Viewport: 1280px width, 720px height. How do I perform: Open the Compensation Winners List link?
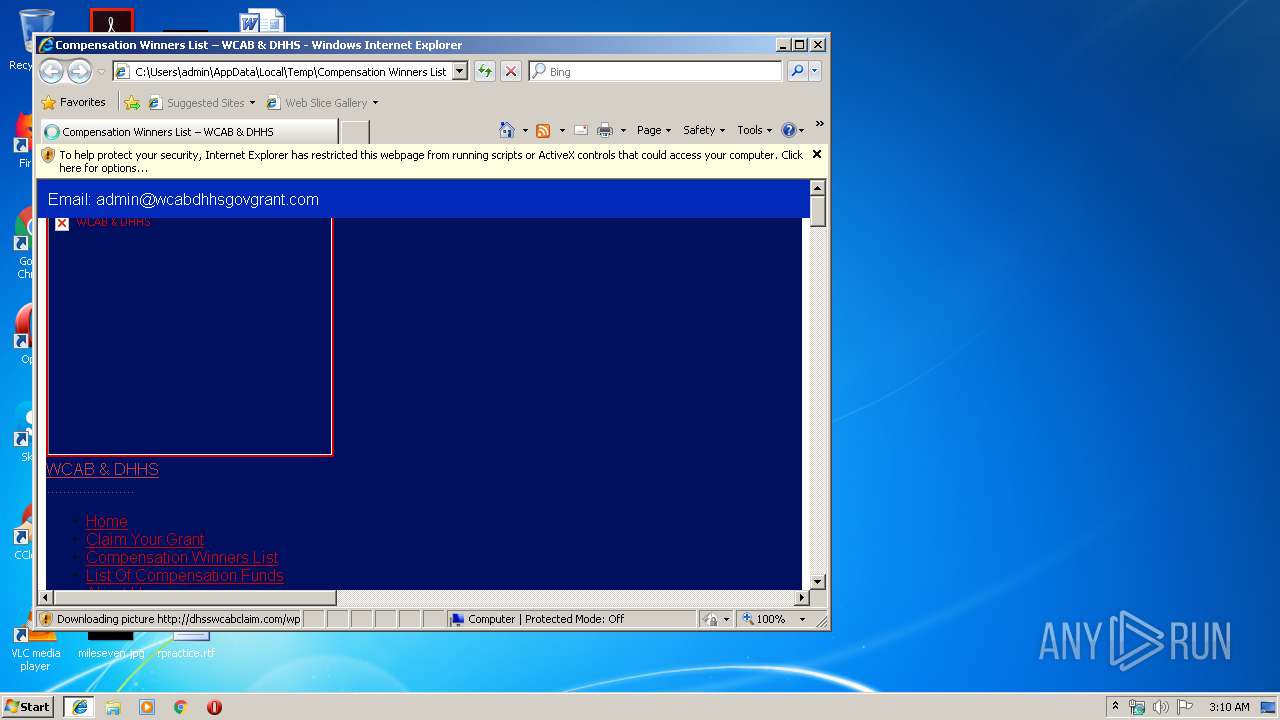click(182, 557)
